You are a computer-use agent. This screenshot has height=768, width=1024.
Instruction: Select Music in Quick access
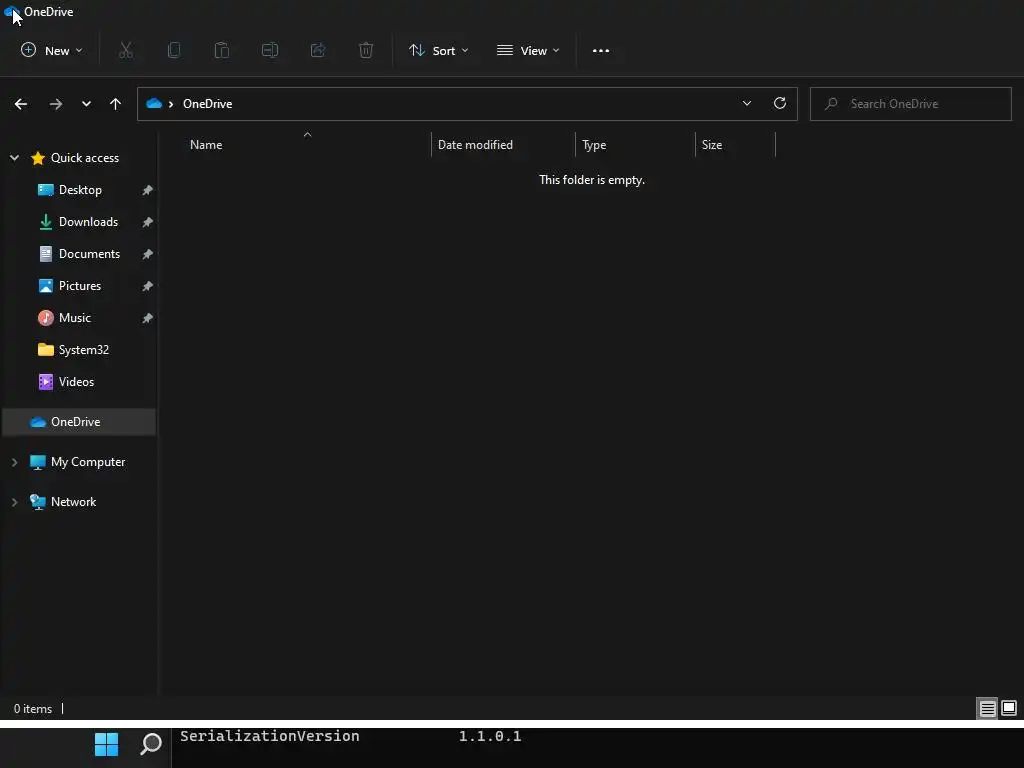(74, 318)
